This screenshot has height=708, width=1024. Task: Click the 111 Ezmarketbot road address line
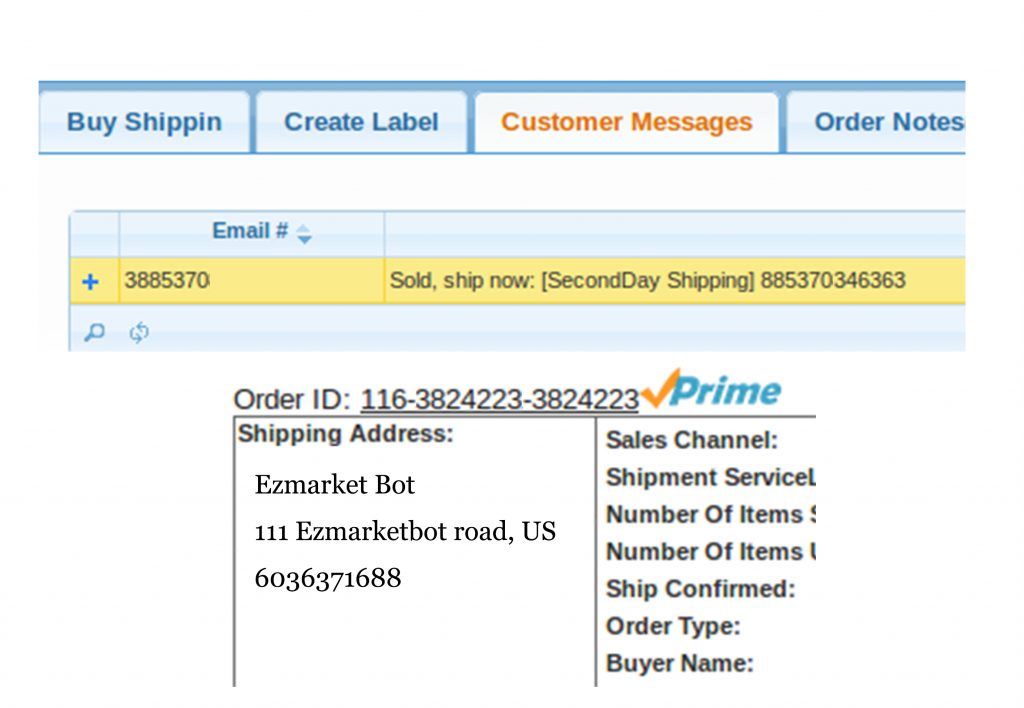405,532
